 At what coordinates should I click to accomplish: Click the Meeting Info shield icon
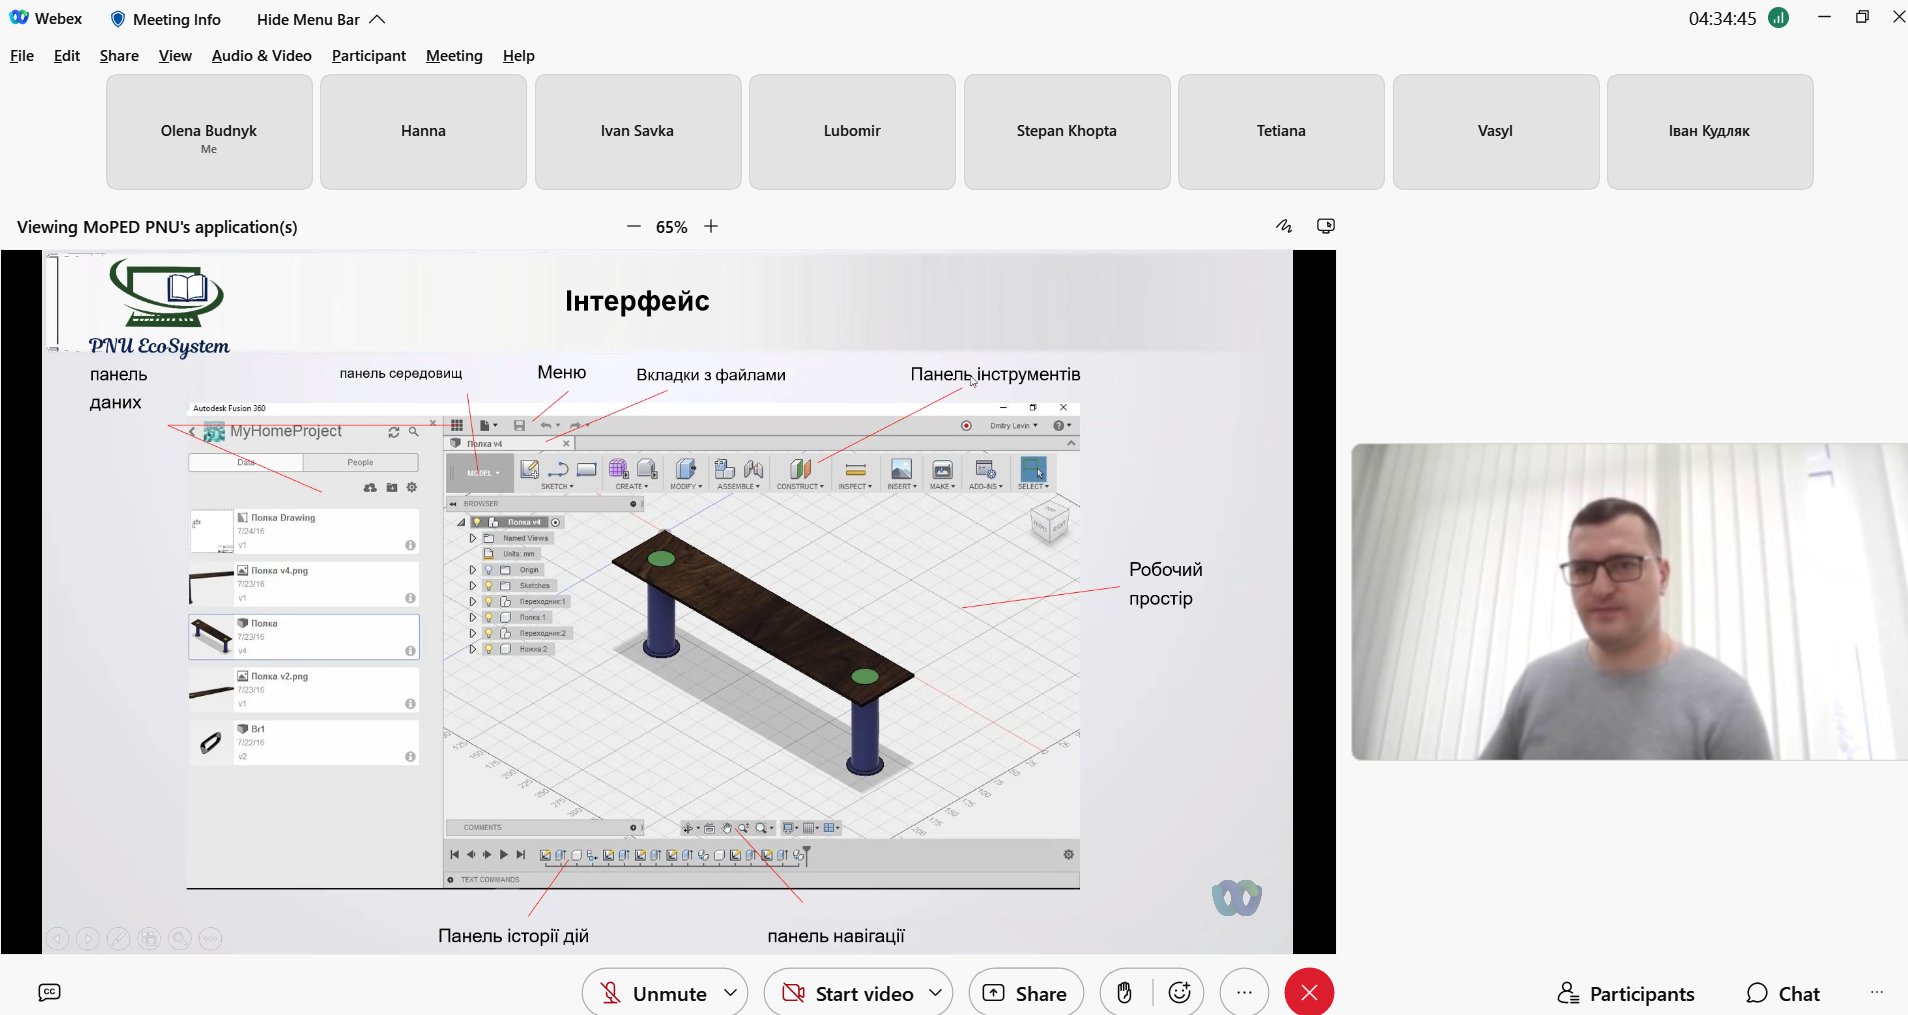118,19
